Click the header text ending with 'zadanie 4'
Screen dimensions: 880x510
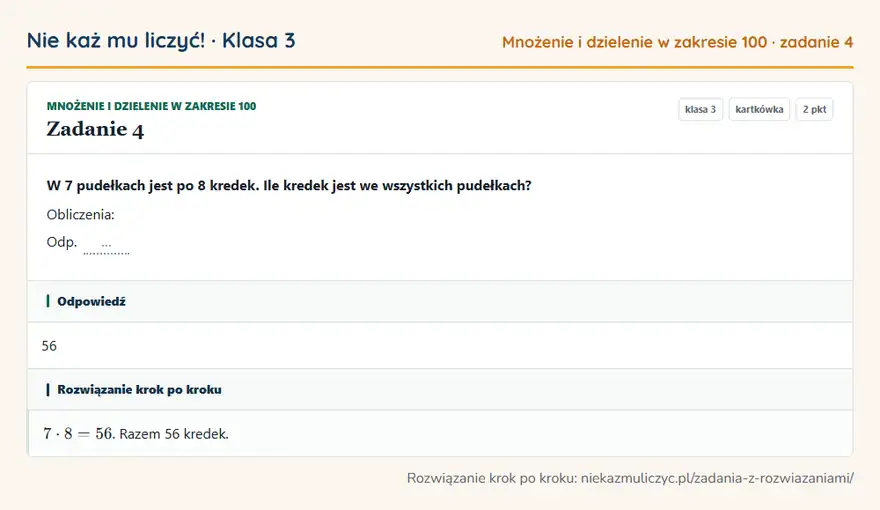677,42
